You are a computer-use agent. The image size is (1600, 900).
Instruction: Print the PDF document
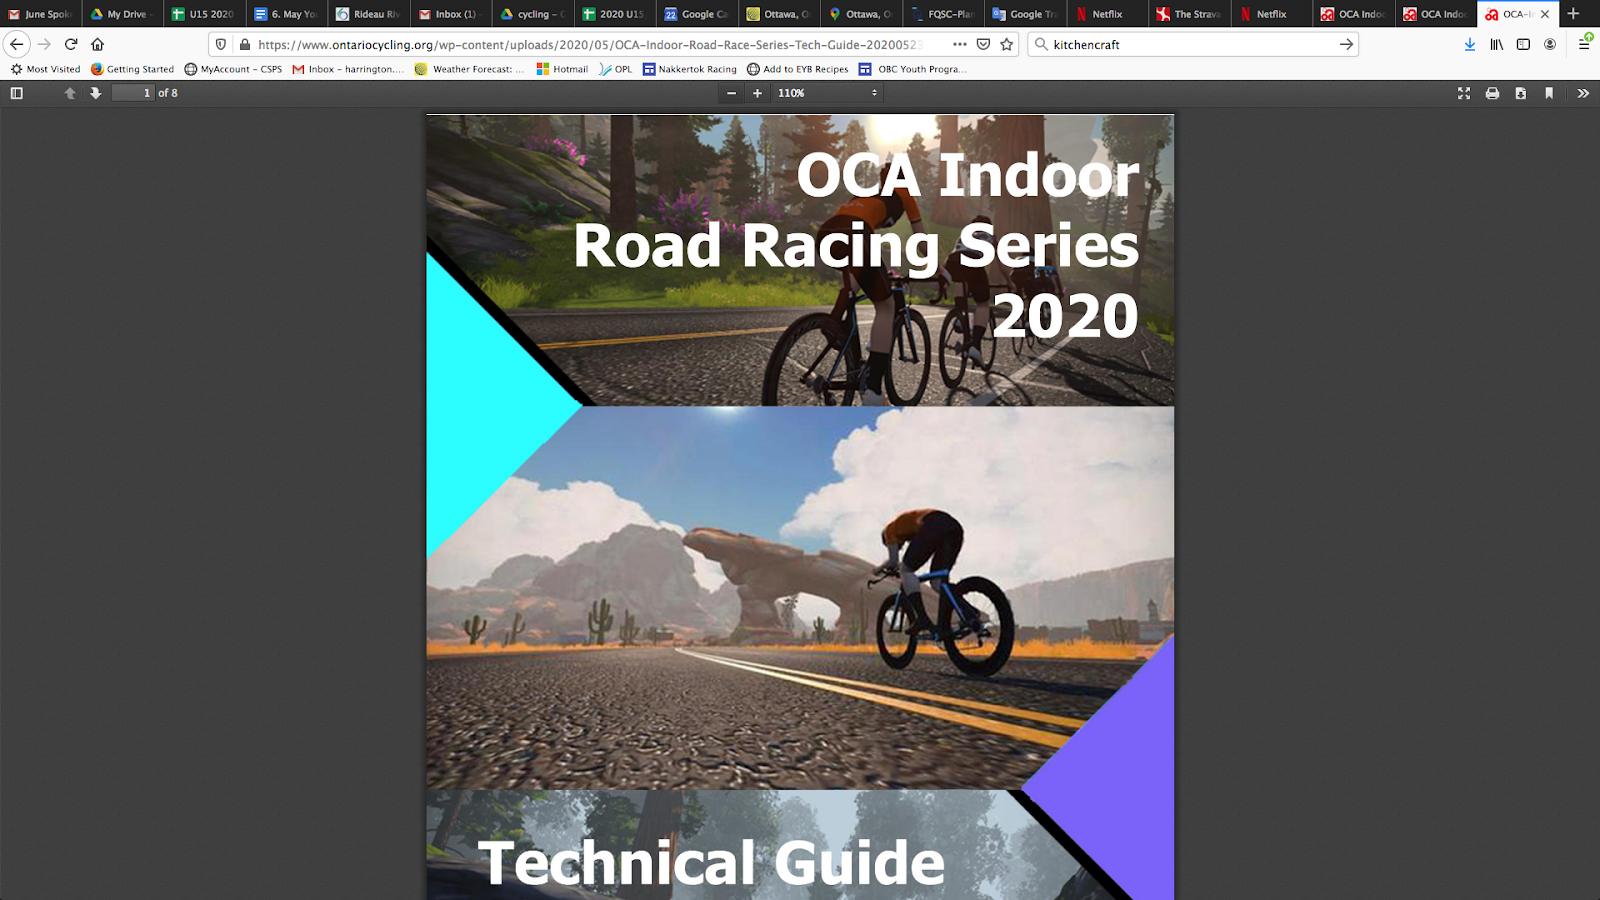point(1492,93)
